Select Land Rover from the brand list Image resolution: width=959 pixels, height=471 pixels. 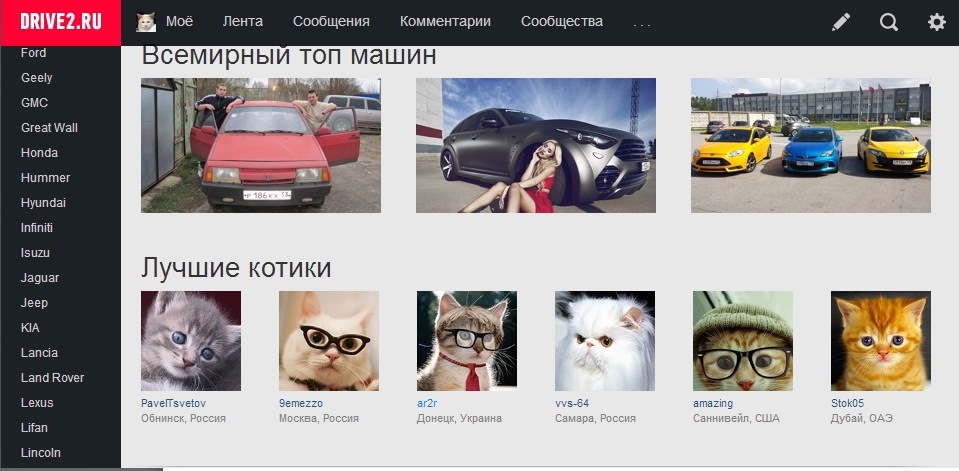coord(53,377)
